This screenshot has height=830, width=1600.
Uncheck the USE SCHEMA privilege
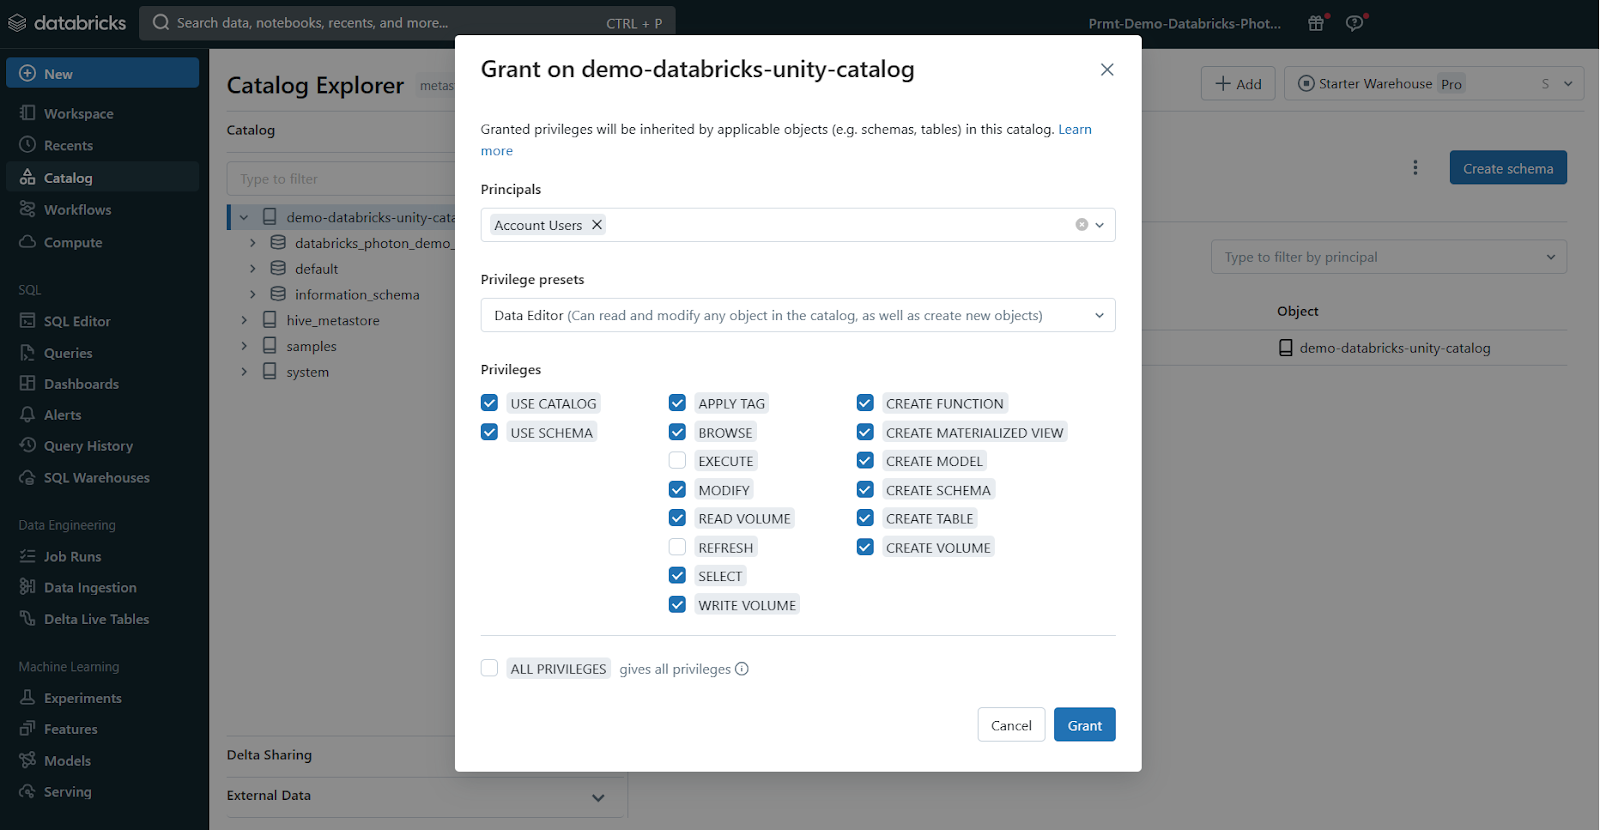(x=489, y=432)
